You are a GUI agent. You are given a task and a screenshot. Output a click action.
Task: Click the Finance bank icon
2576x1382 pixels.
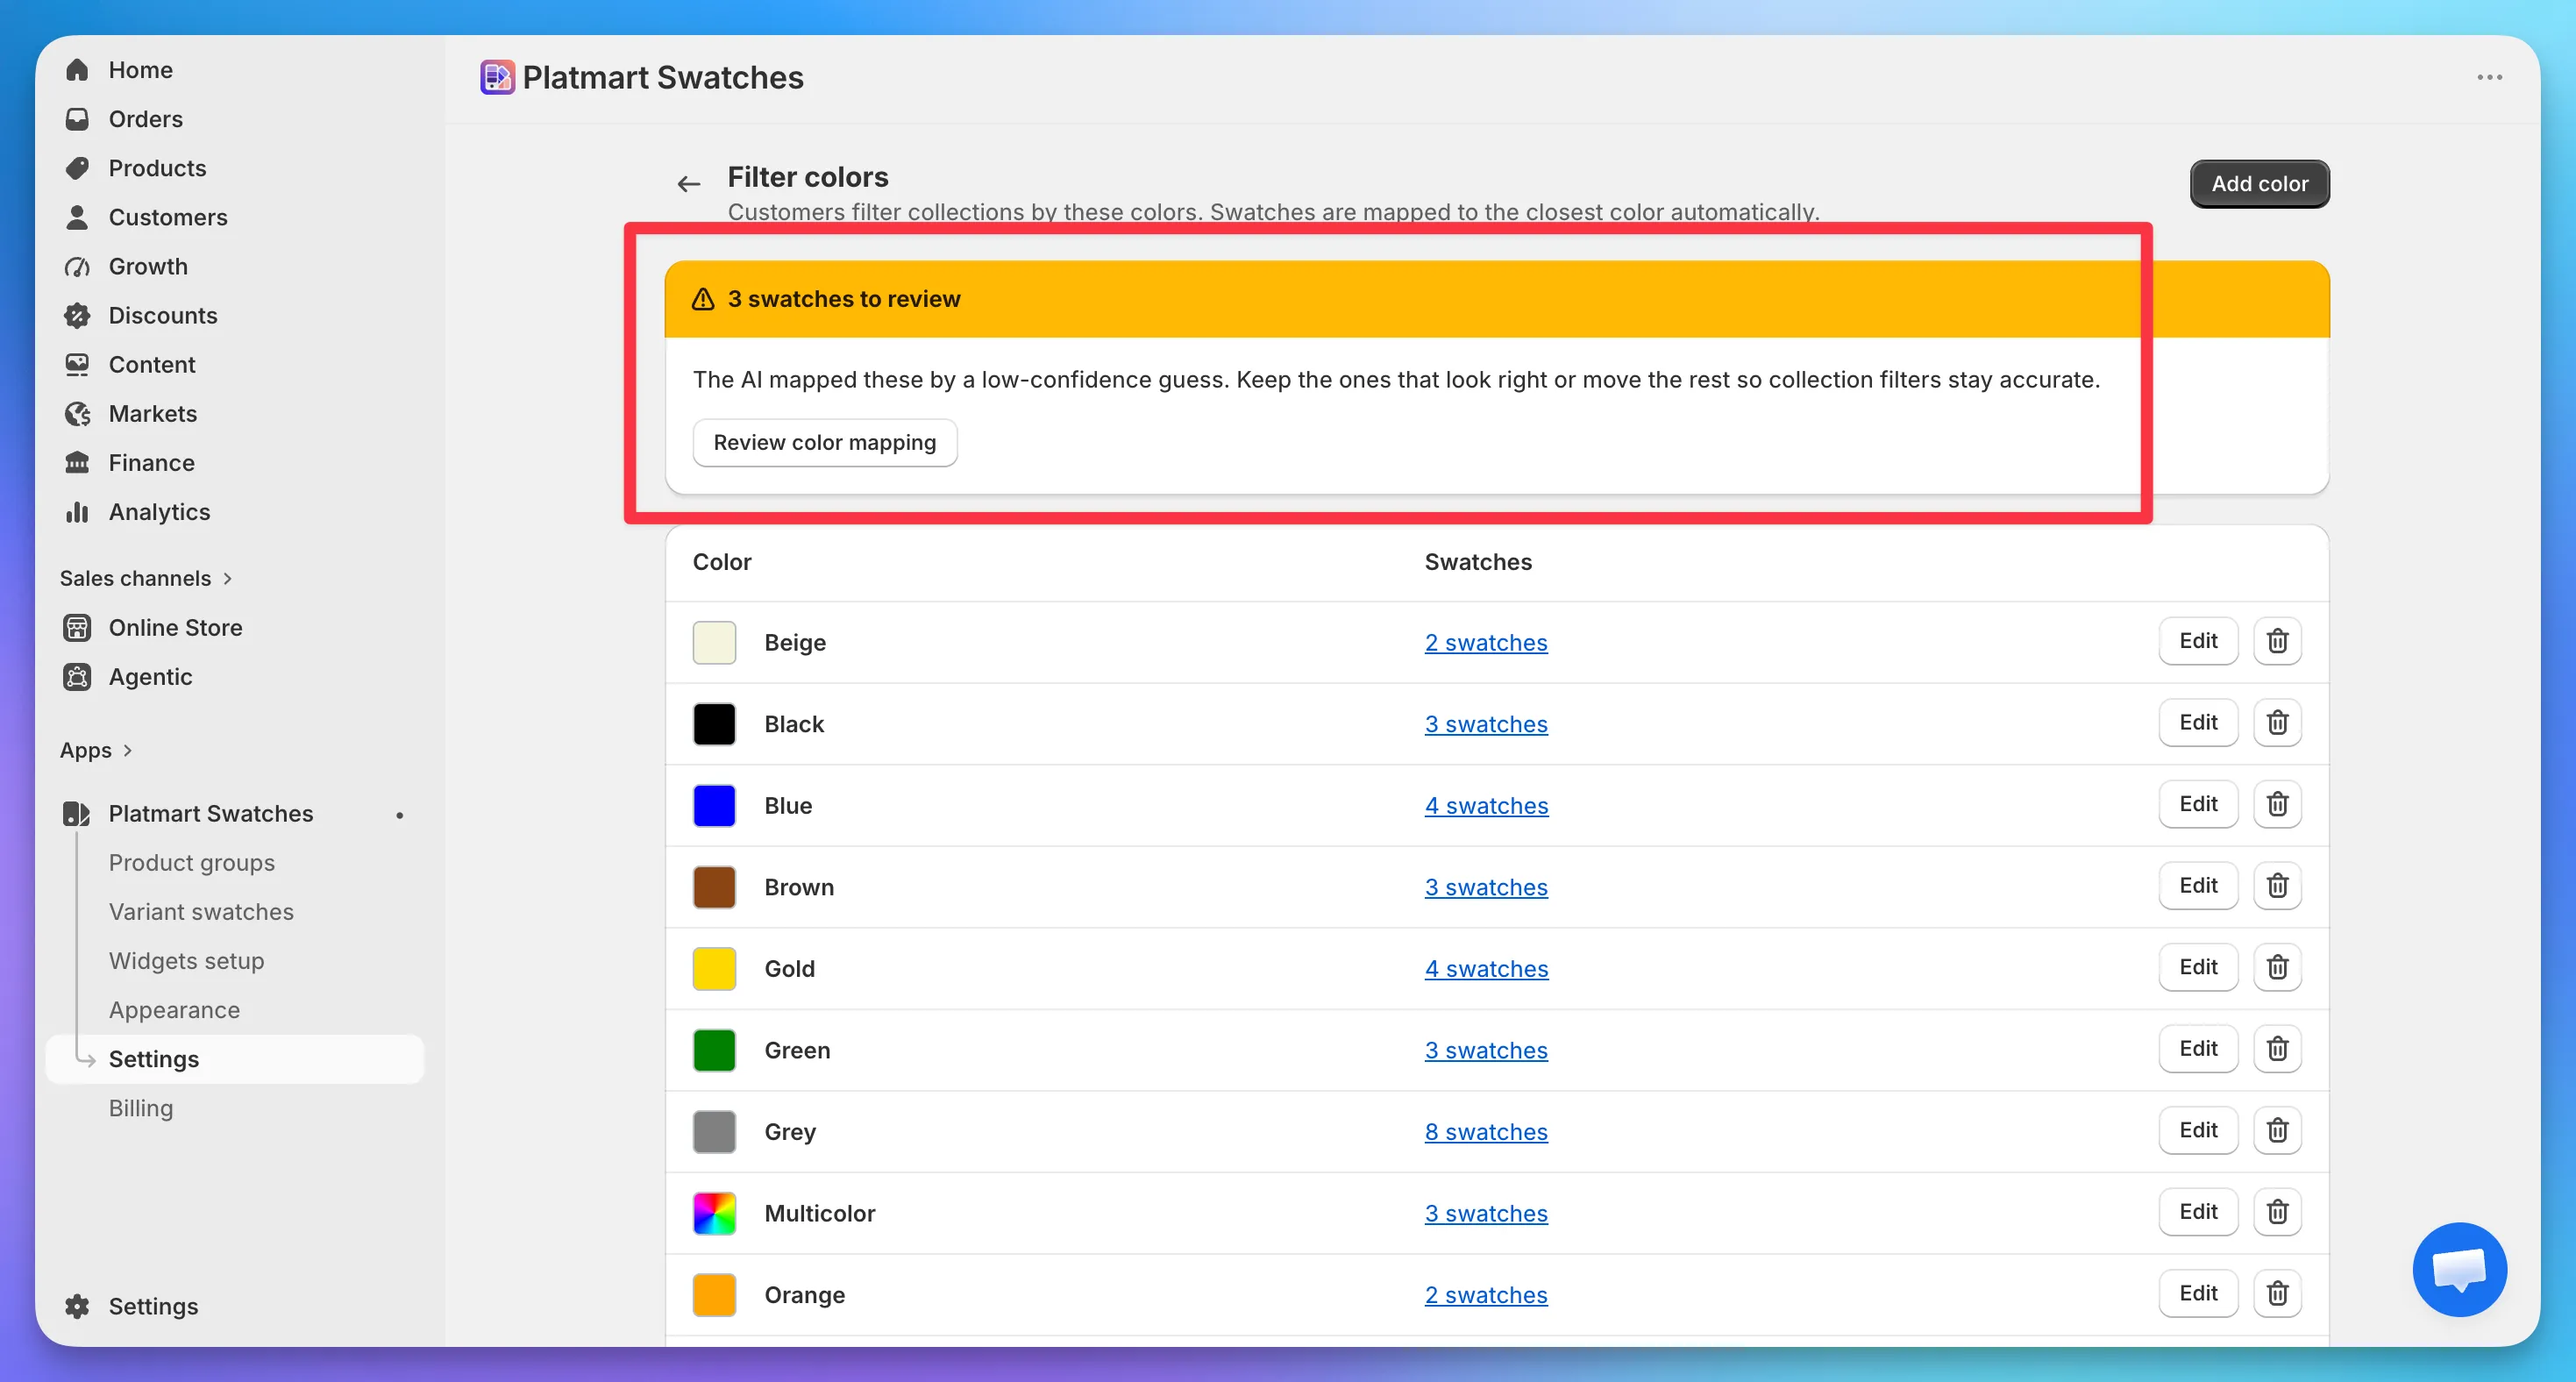(x=77, y=462)
